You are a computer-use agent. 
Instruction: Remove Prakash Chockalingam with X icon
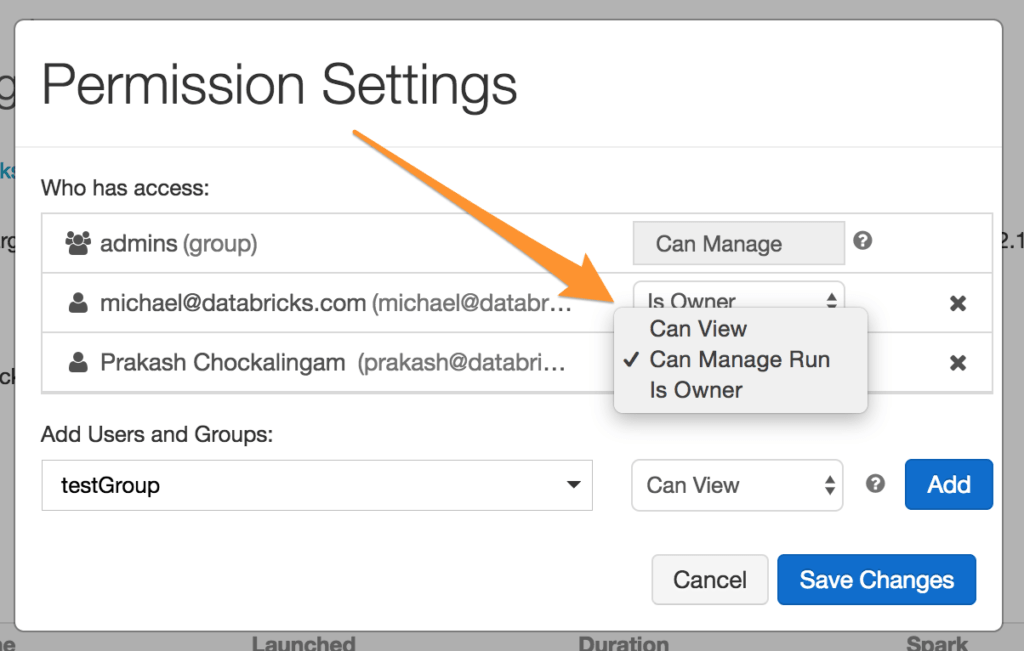point(957,362)
